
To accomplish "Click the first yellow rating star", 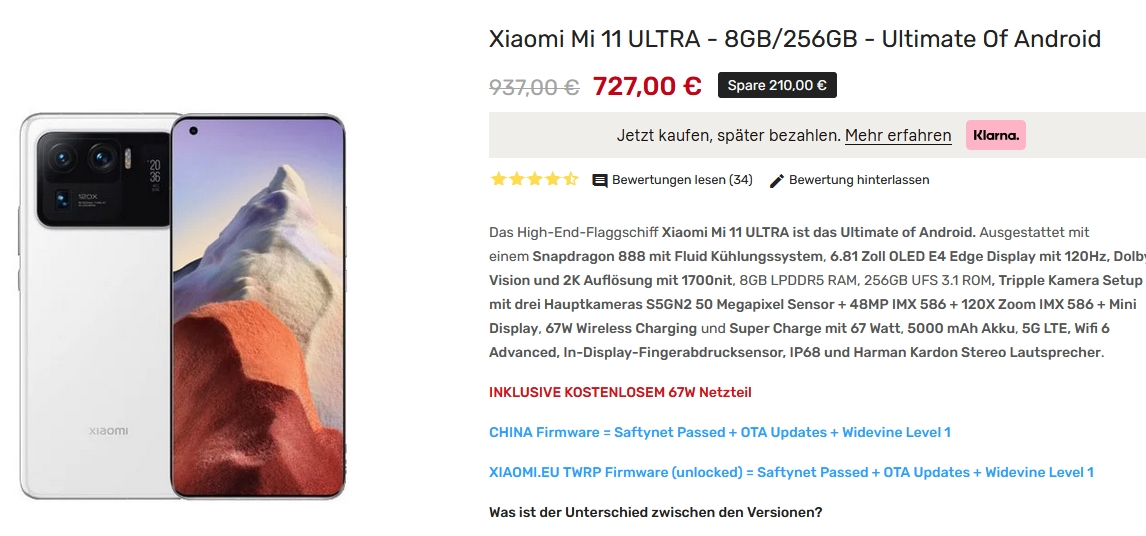I will pyautogui.click(x=498, y=179).
